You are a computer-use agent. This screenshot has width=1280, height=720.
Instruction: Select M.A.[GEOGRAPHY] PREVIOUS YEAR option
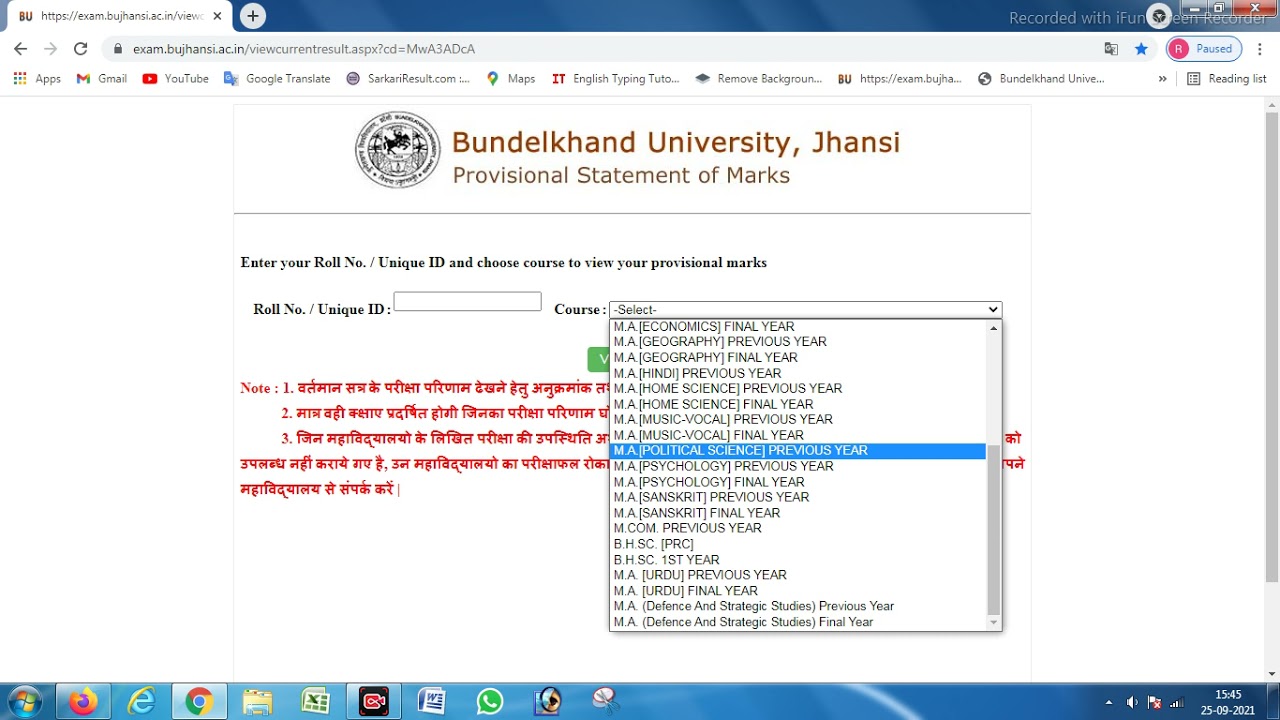(x=798, y=341)
